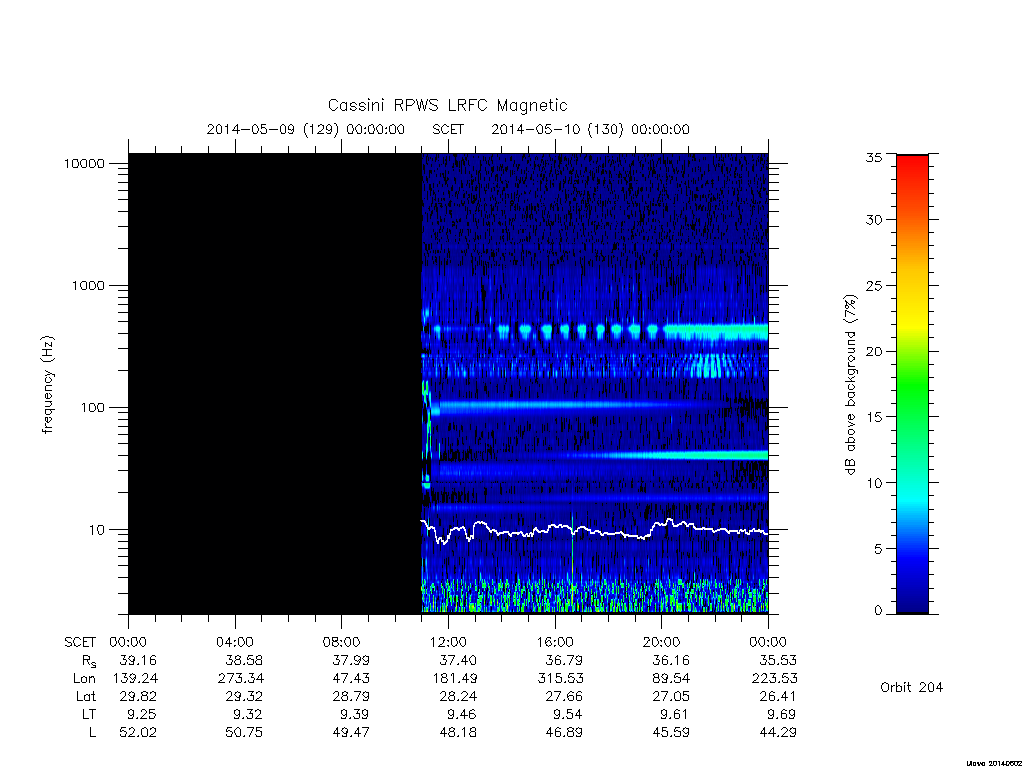Click the LT value '9.46'

coord(461,714)
